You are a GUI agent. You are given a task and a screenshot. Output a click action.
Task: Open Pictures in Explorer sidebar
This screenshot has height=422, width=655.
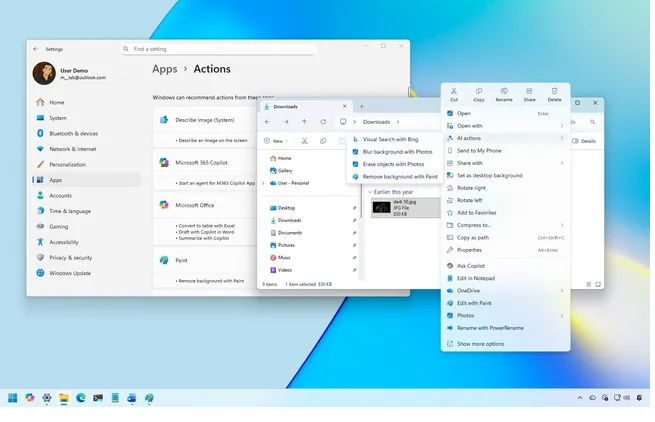click(282, 245)
